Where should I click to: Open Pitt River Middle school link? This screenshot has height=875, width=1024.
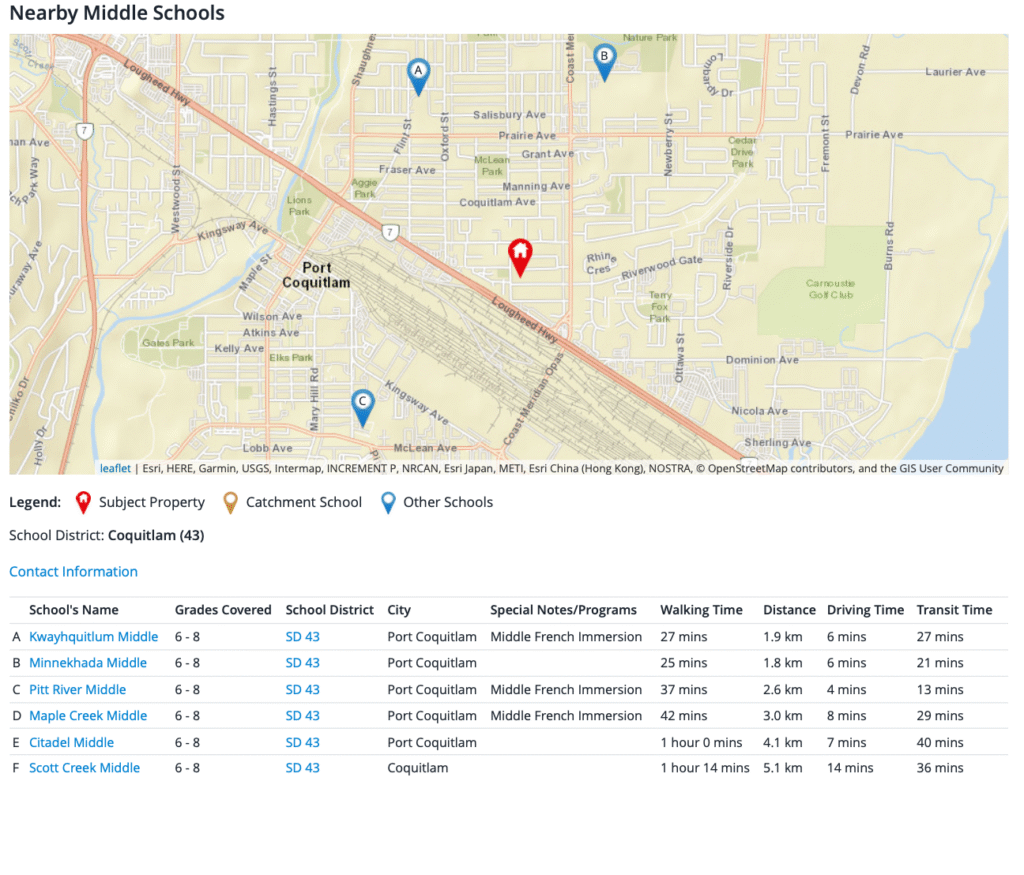point(77,690)
